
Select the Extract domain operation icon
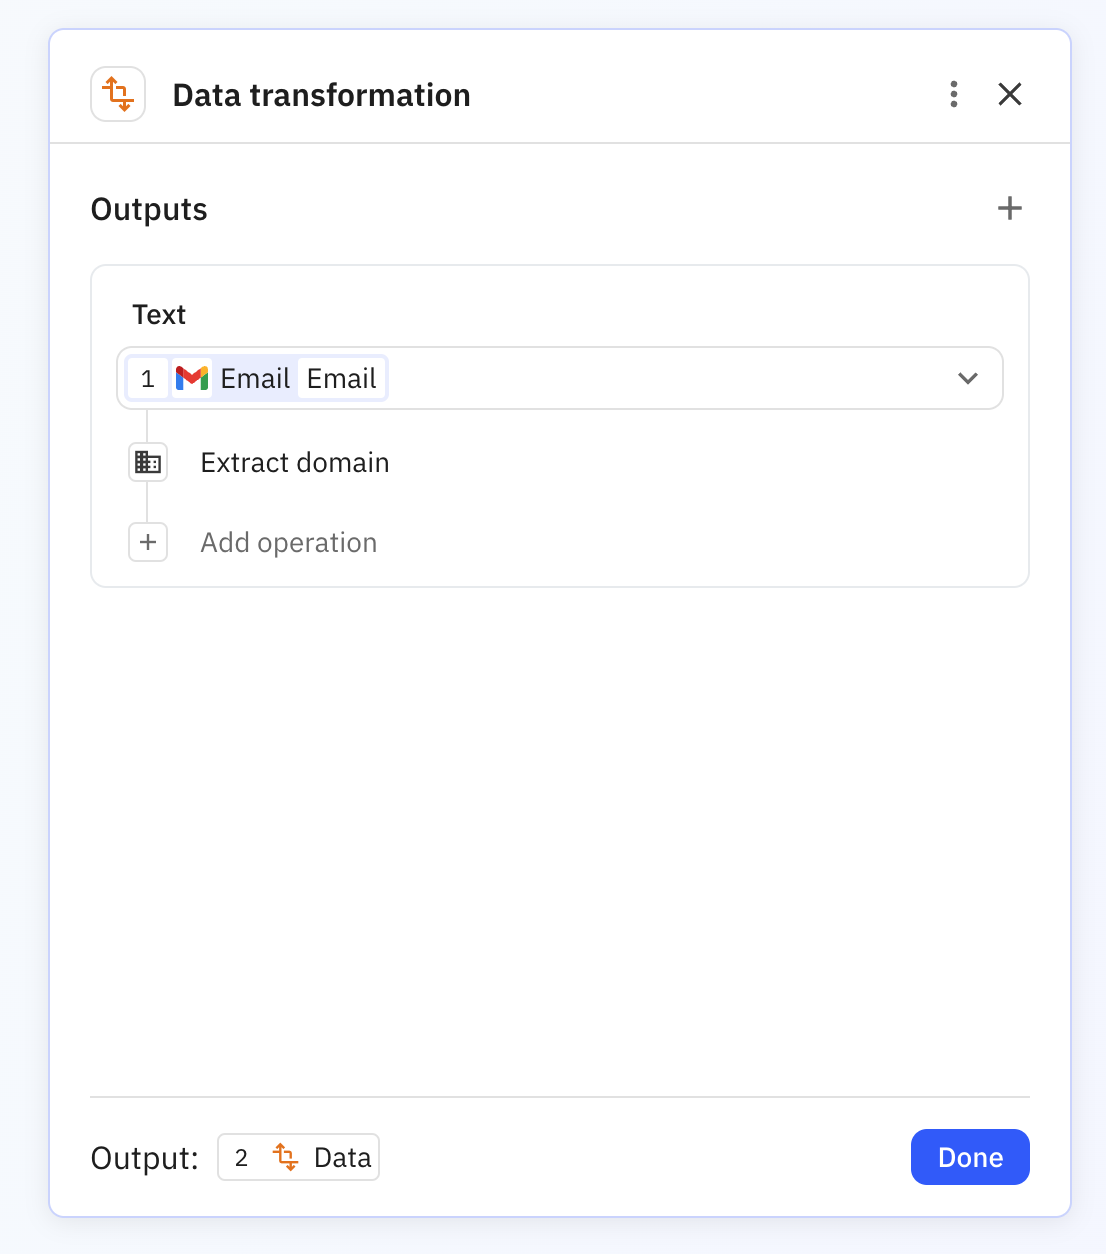147,461
